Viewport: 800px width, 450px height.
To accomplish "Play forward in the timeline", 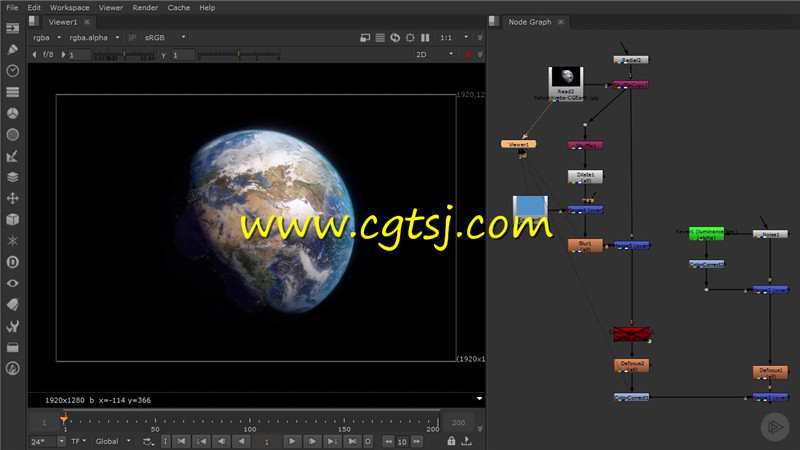I will point(292,441).
